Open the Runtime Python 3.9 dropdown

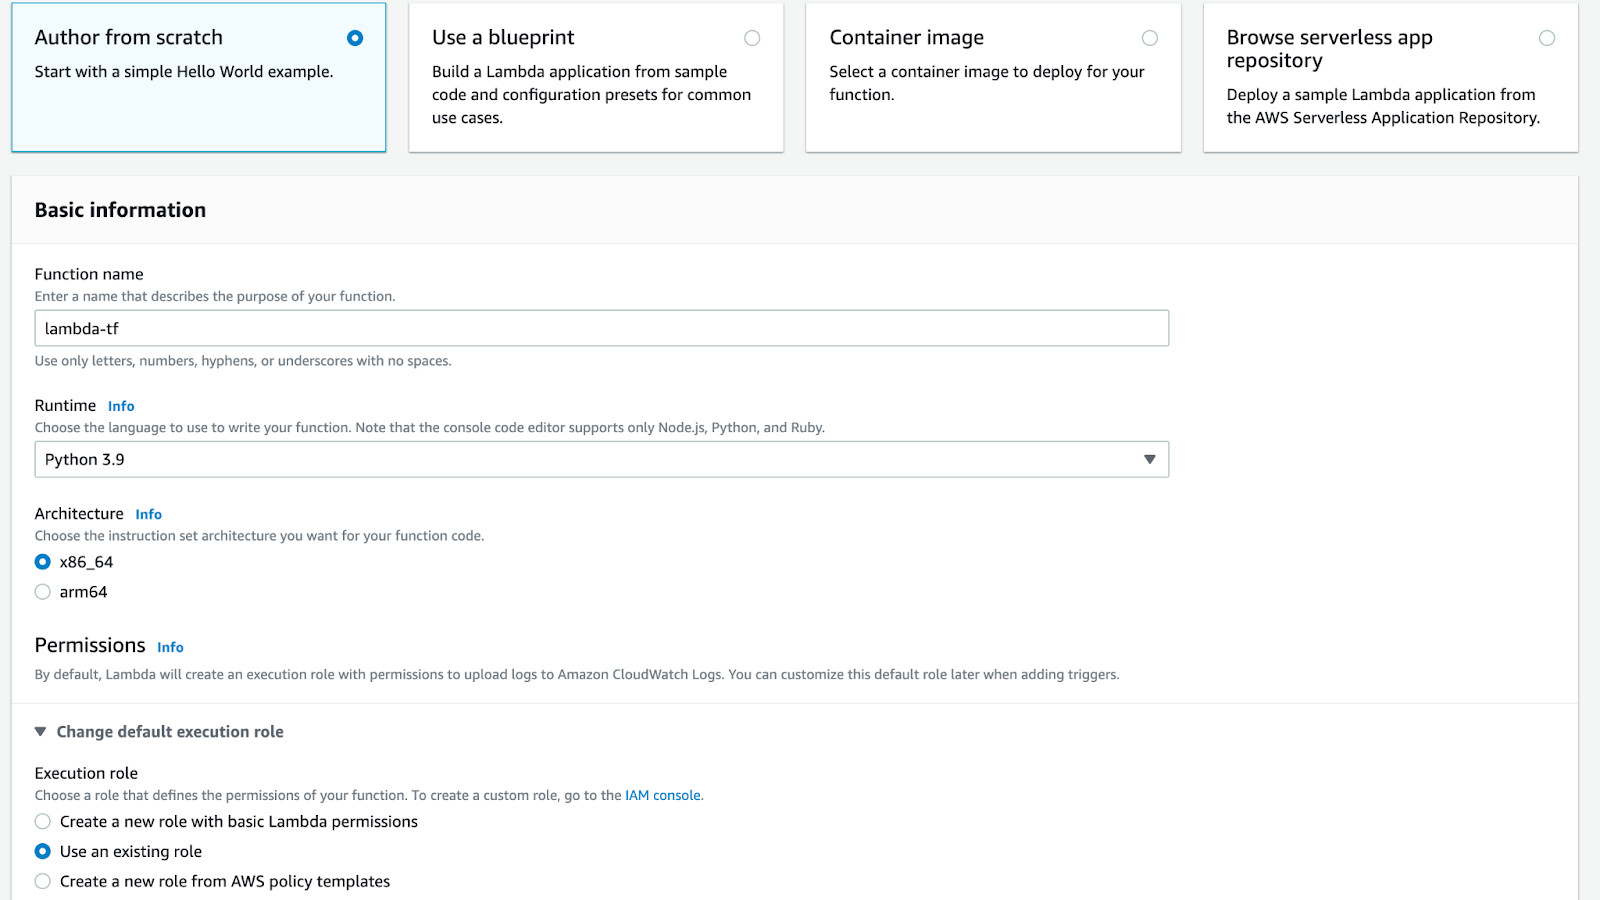[602, 460]
